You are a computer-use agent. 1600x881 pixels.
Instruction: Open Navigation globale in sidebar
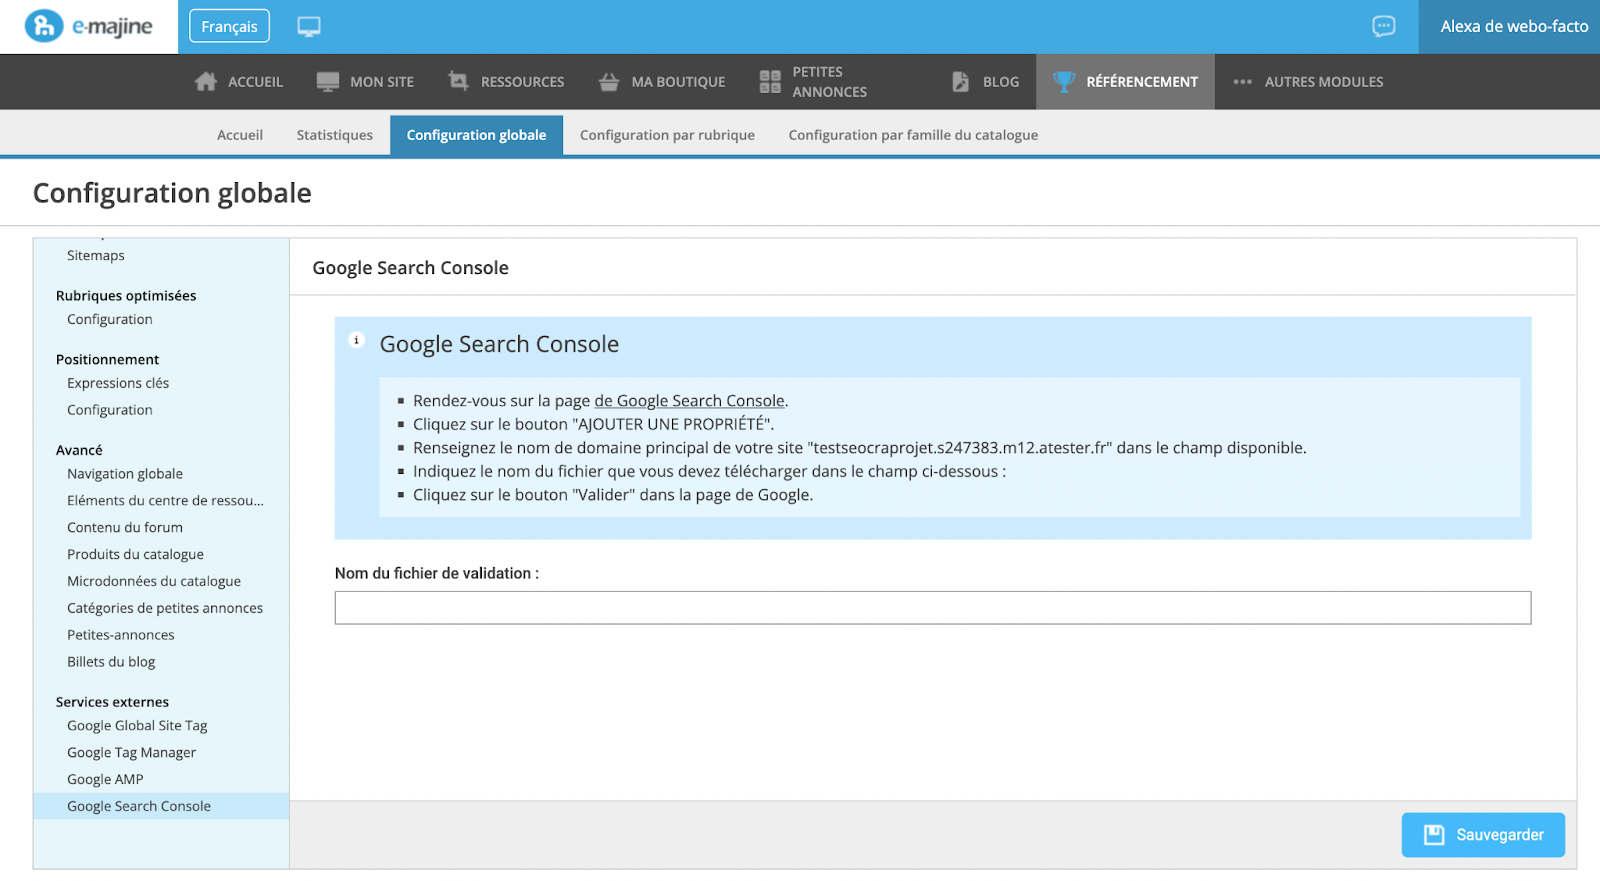pyautogui.click(x=125, y=475)
